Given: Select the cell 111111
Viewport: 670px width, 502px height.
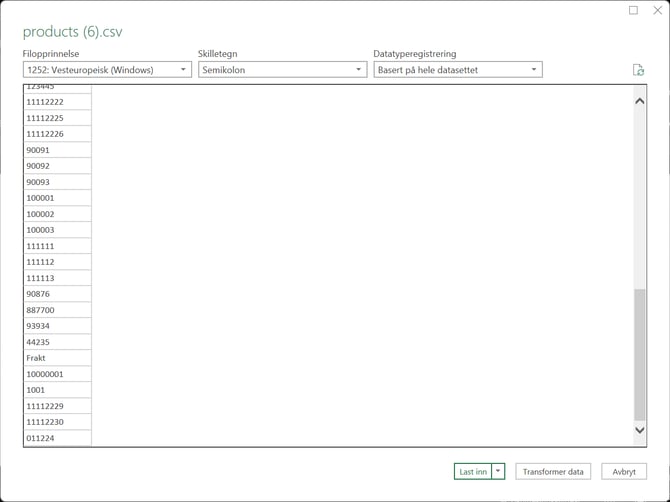Looking at the screenshot, I should click(58, 246).
